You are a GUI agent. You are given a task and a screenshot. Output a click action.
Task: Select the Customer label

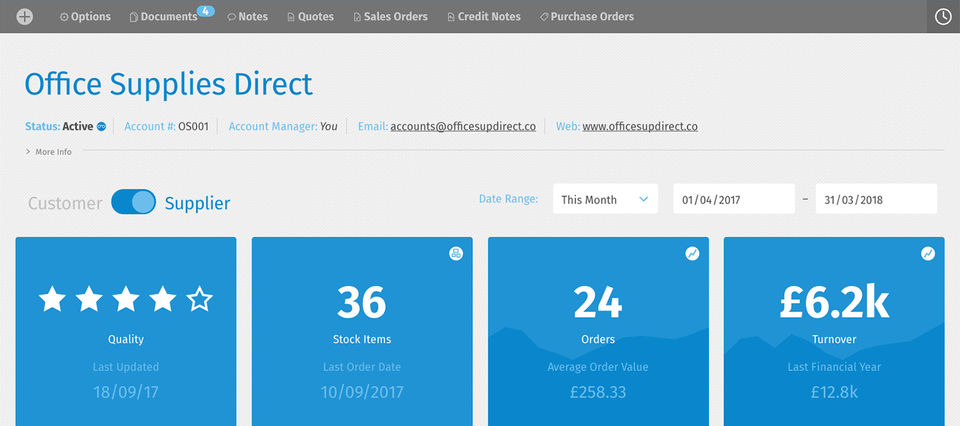pyautogui.click(x=65, y=203)
